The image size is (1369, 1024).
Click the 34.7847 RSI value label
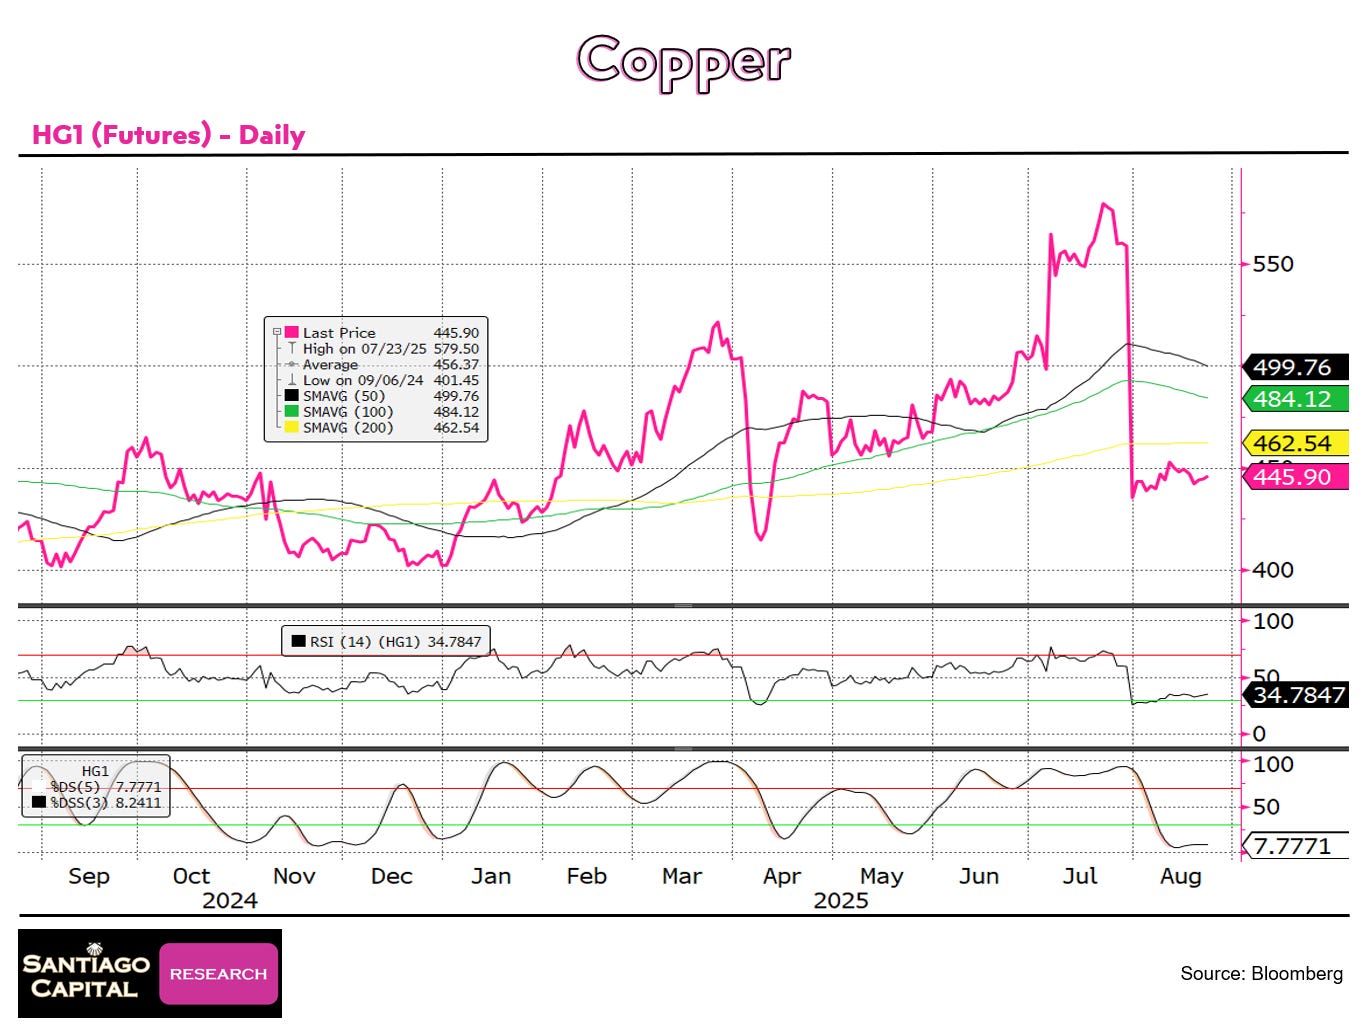[x=1297, y=695]
